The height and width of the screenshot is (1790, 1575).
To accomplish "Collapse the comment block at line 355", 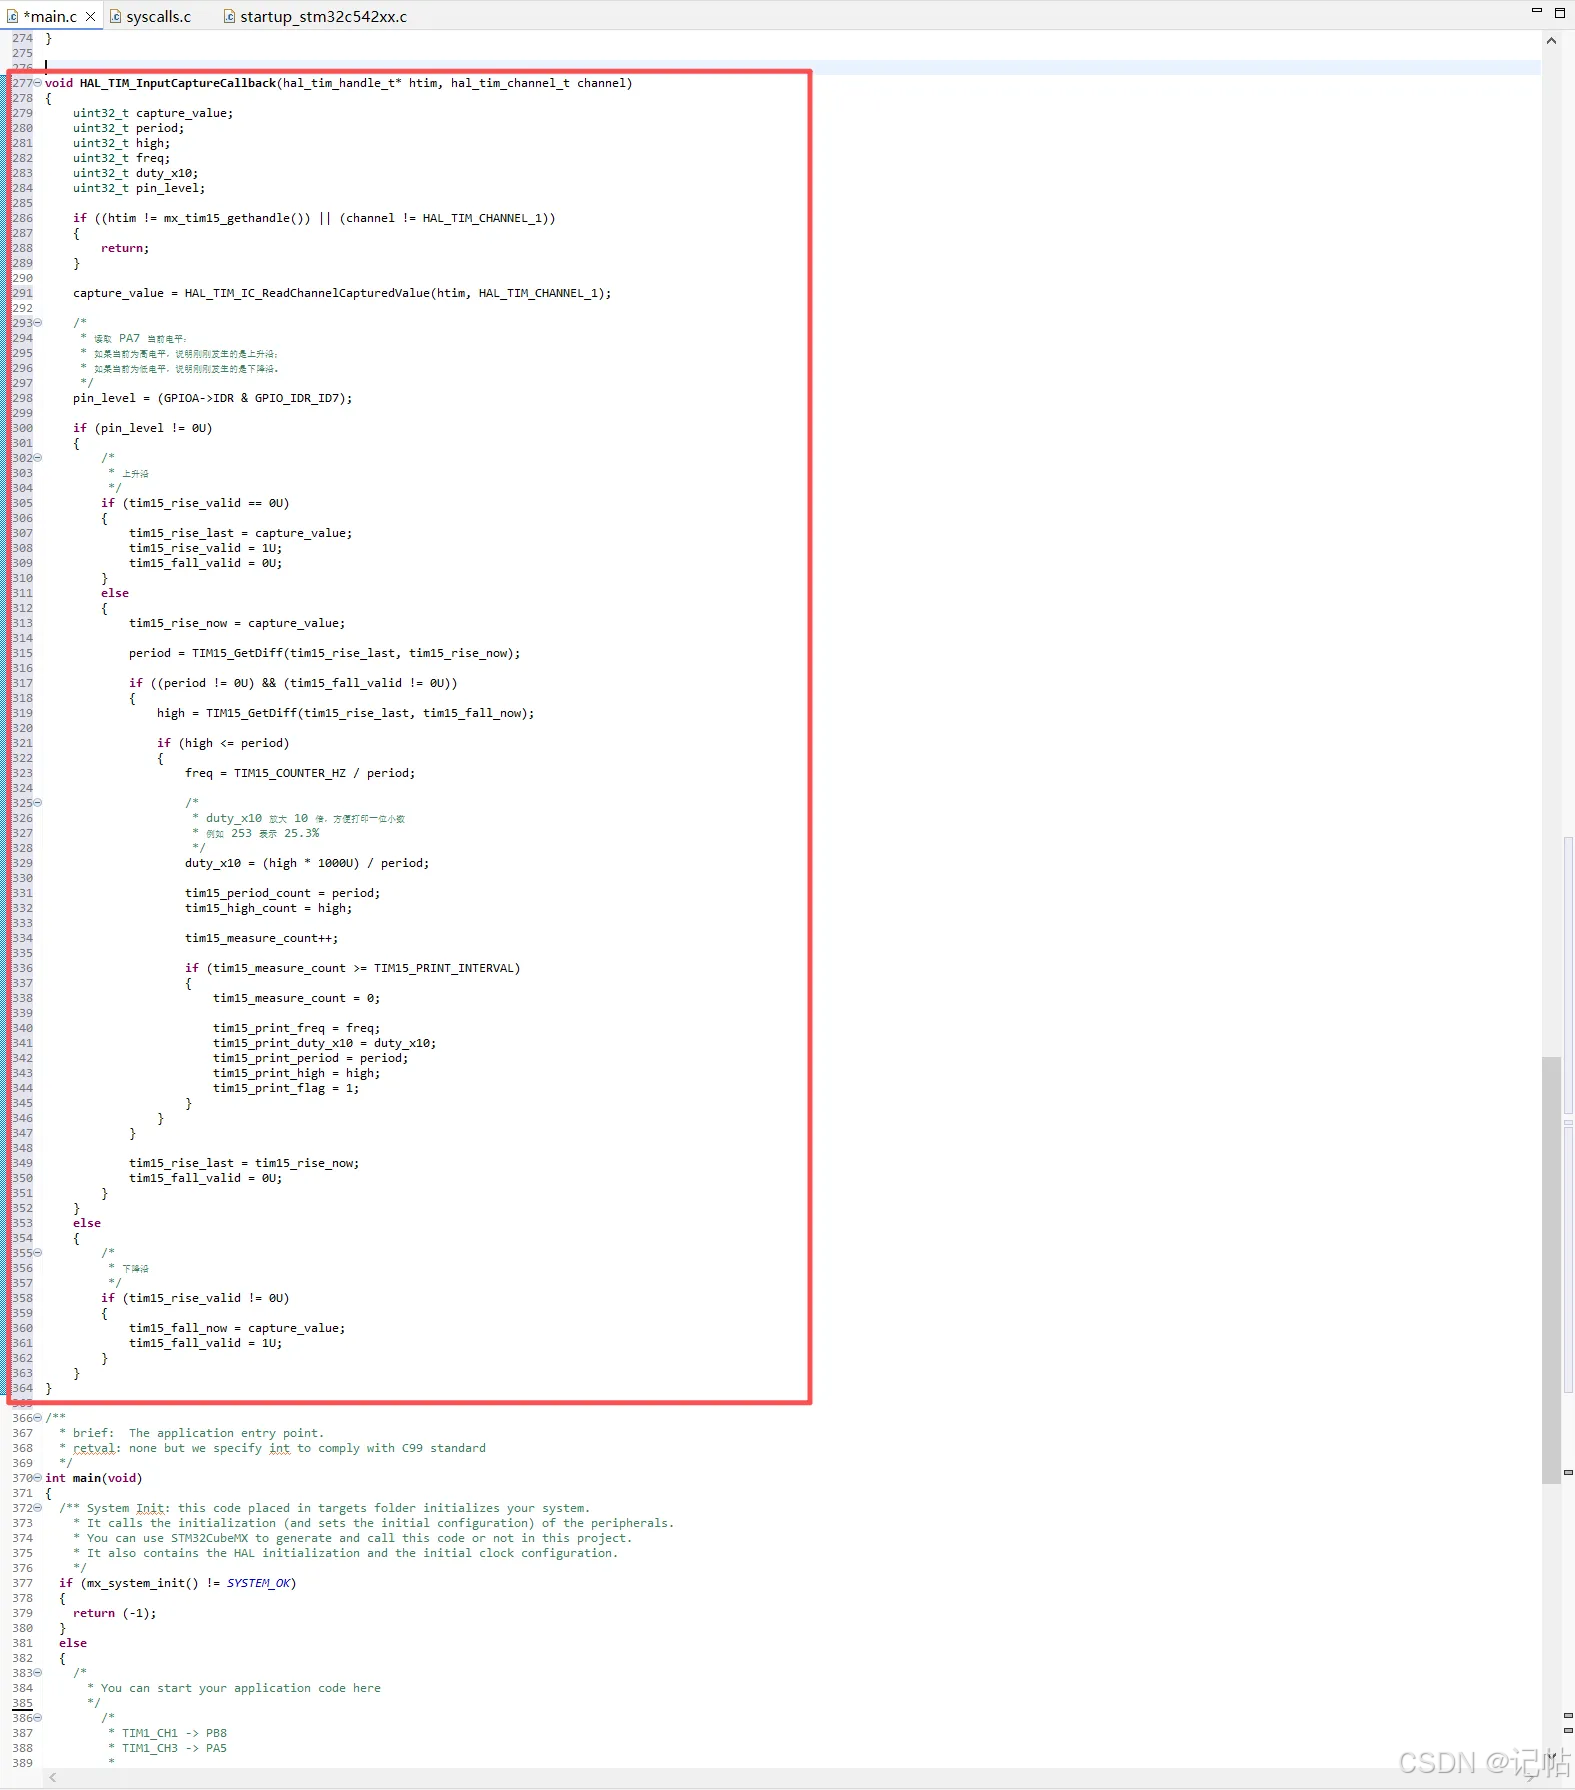I will [38, 1253].
